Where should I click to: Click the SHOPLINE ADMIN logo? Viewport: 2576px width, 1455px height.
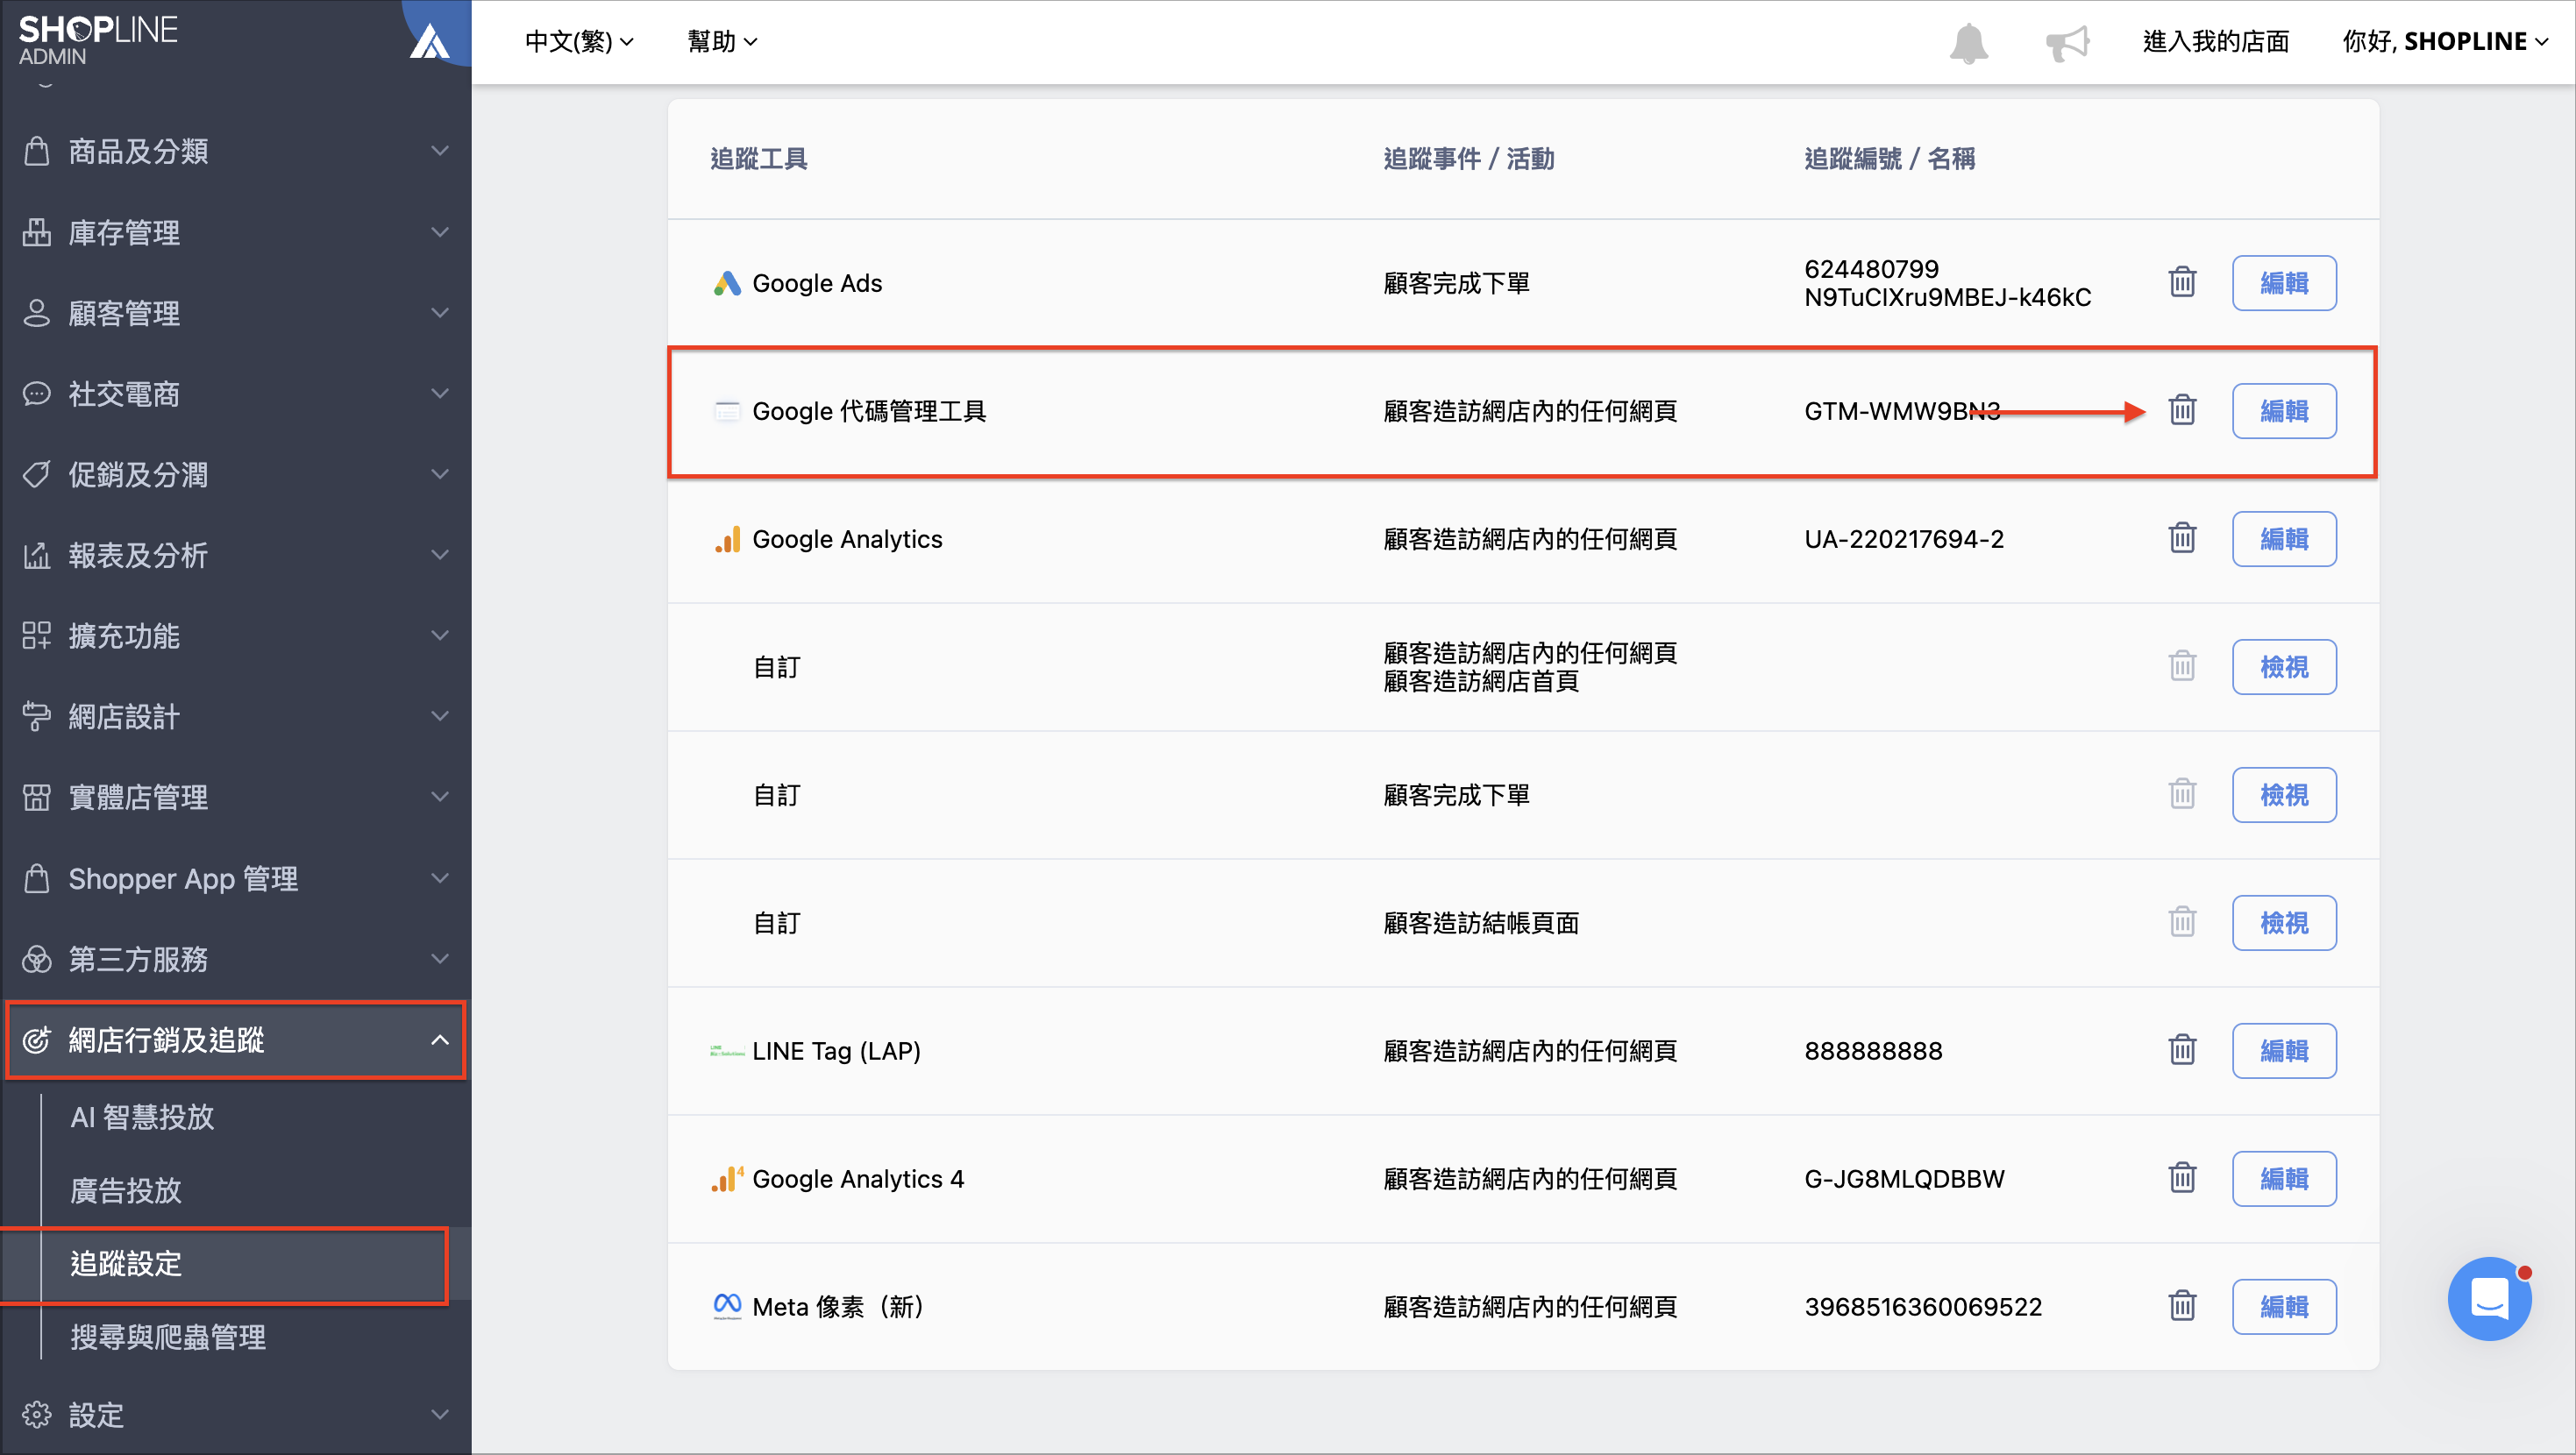(x=98, y=40)
